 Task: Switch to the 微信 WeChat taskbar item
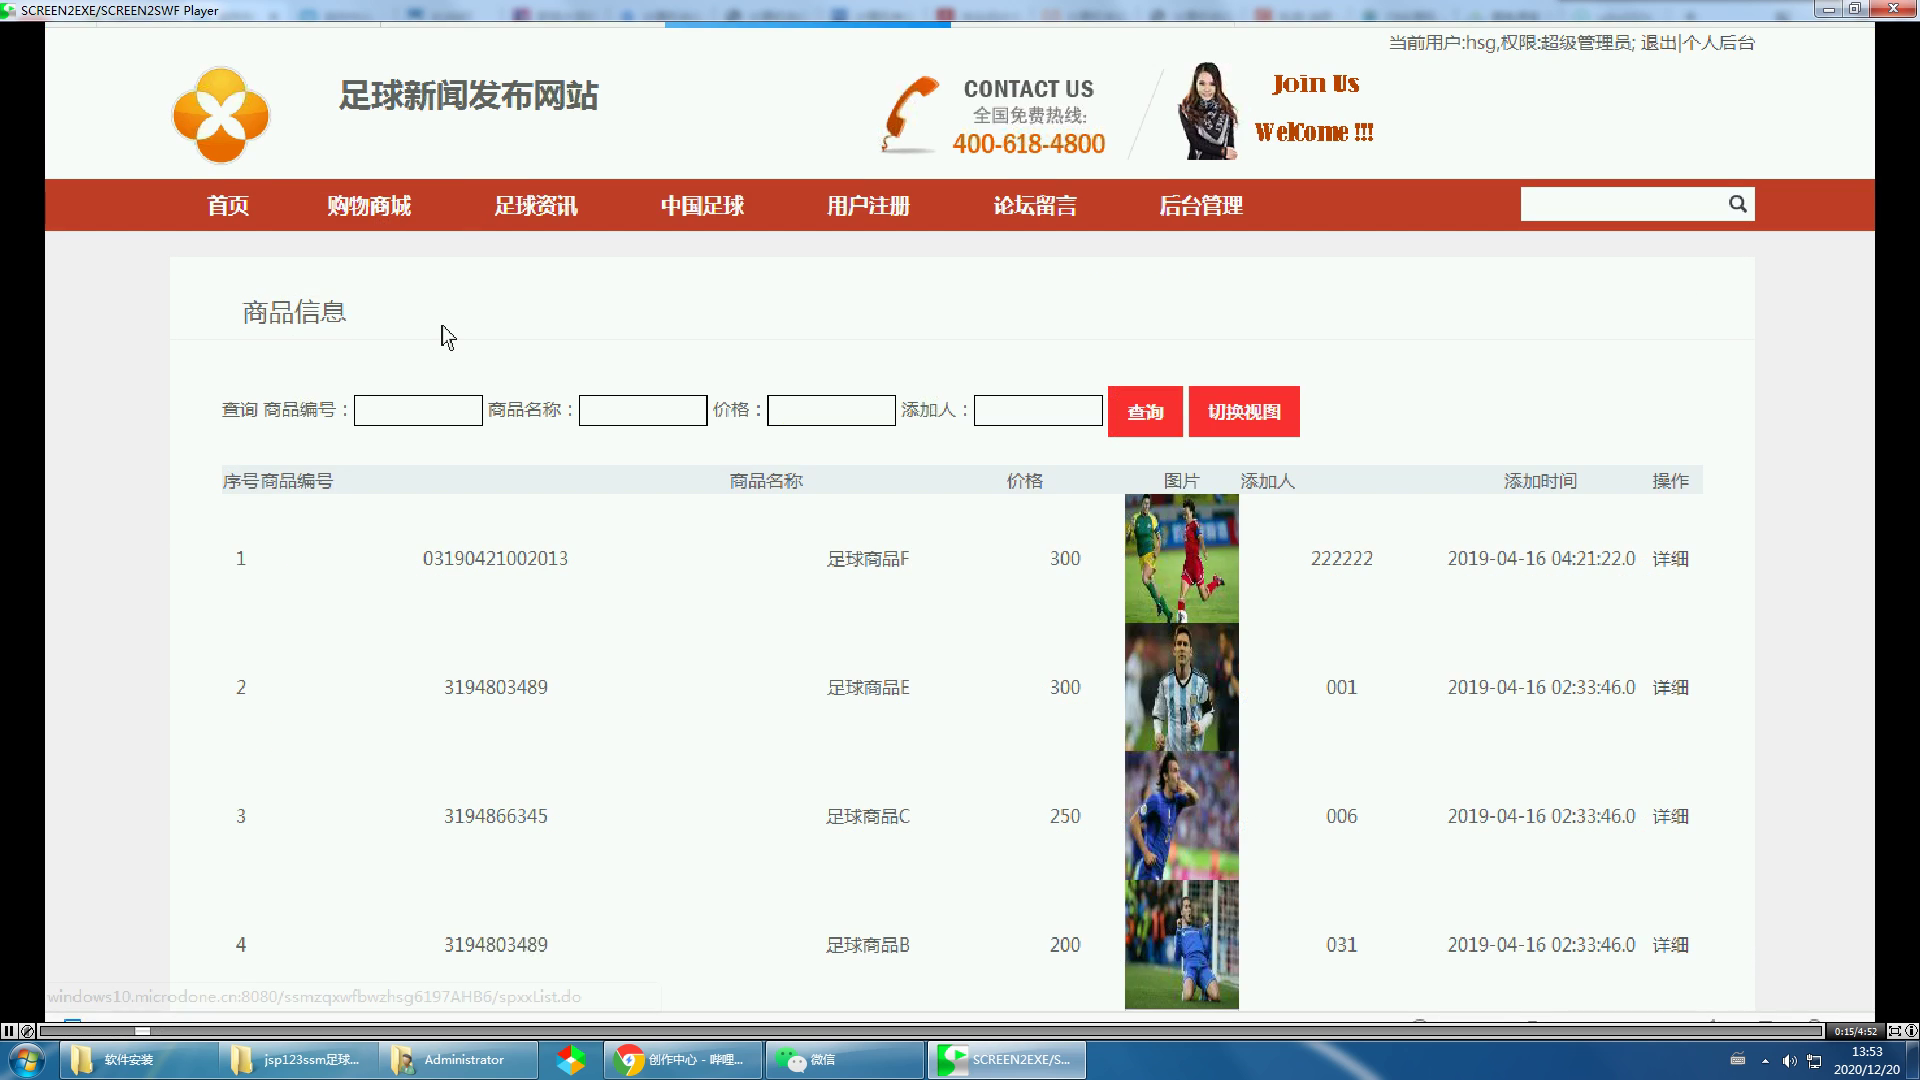point(845,1060)
